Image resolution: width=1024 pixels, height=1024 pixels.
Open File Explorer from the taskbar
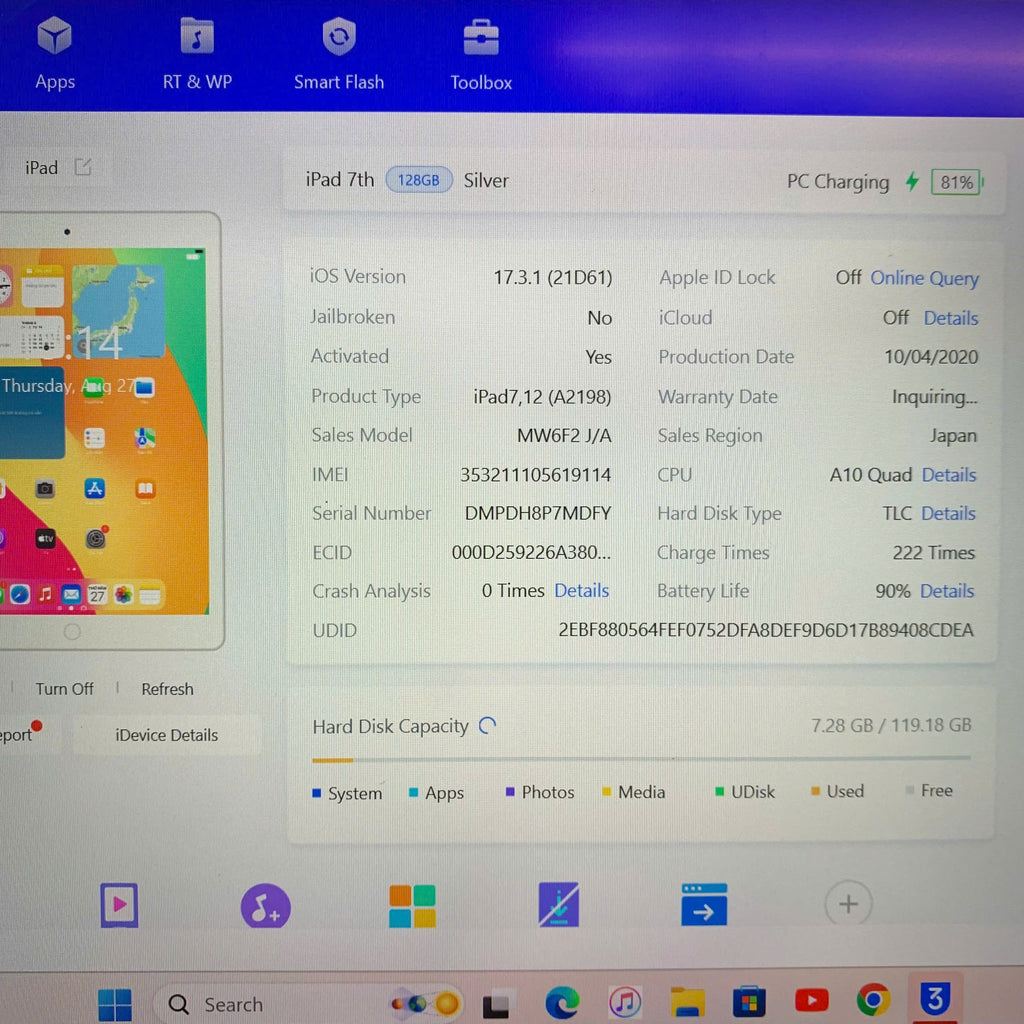[688, 1002]
